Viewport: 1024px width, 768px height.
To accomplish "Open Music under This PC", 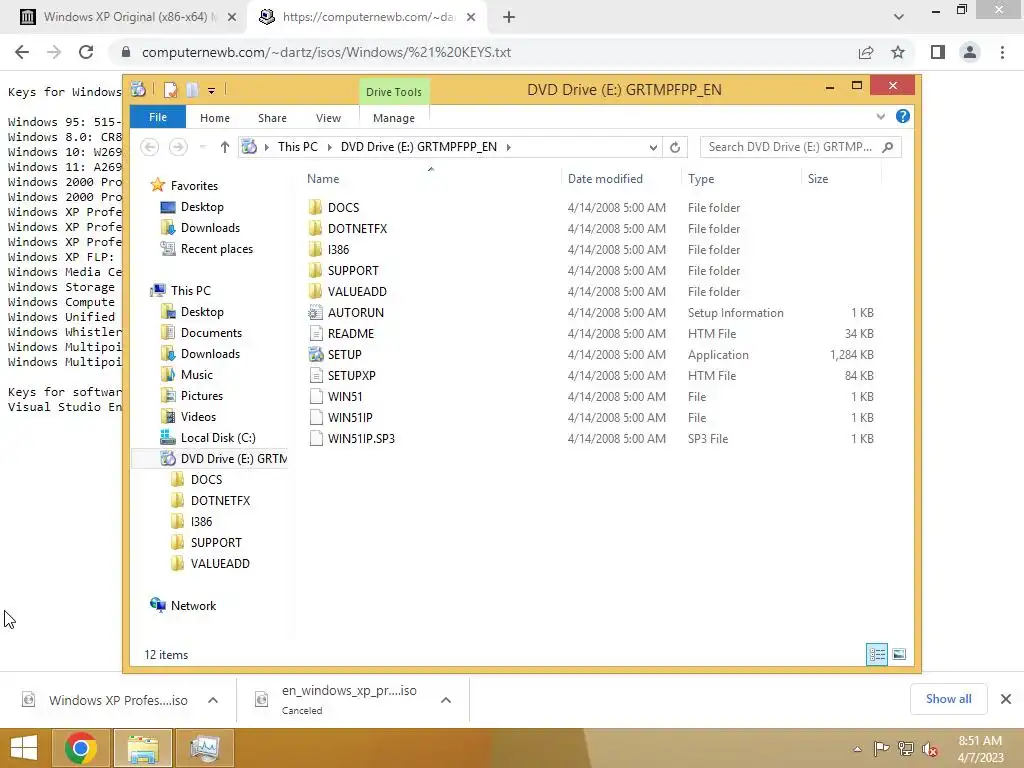I will click(197, 375).
